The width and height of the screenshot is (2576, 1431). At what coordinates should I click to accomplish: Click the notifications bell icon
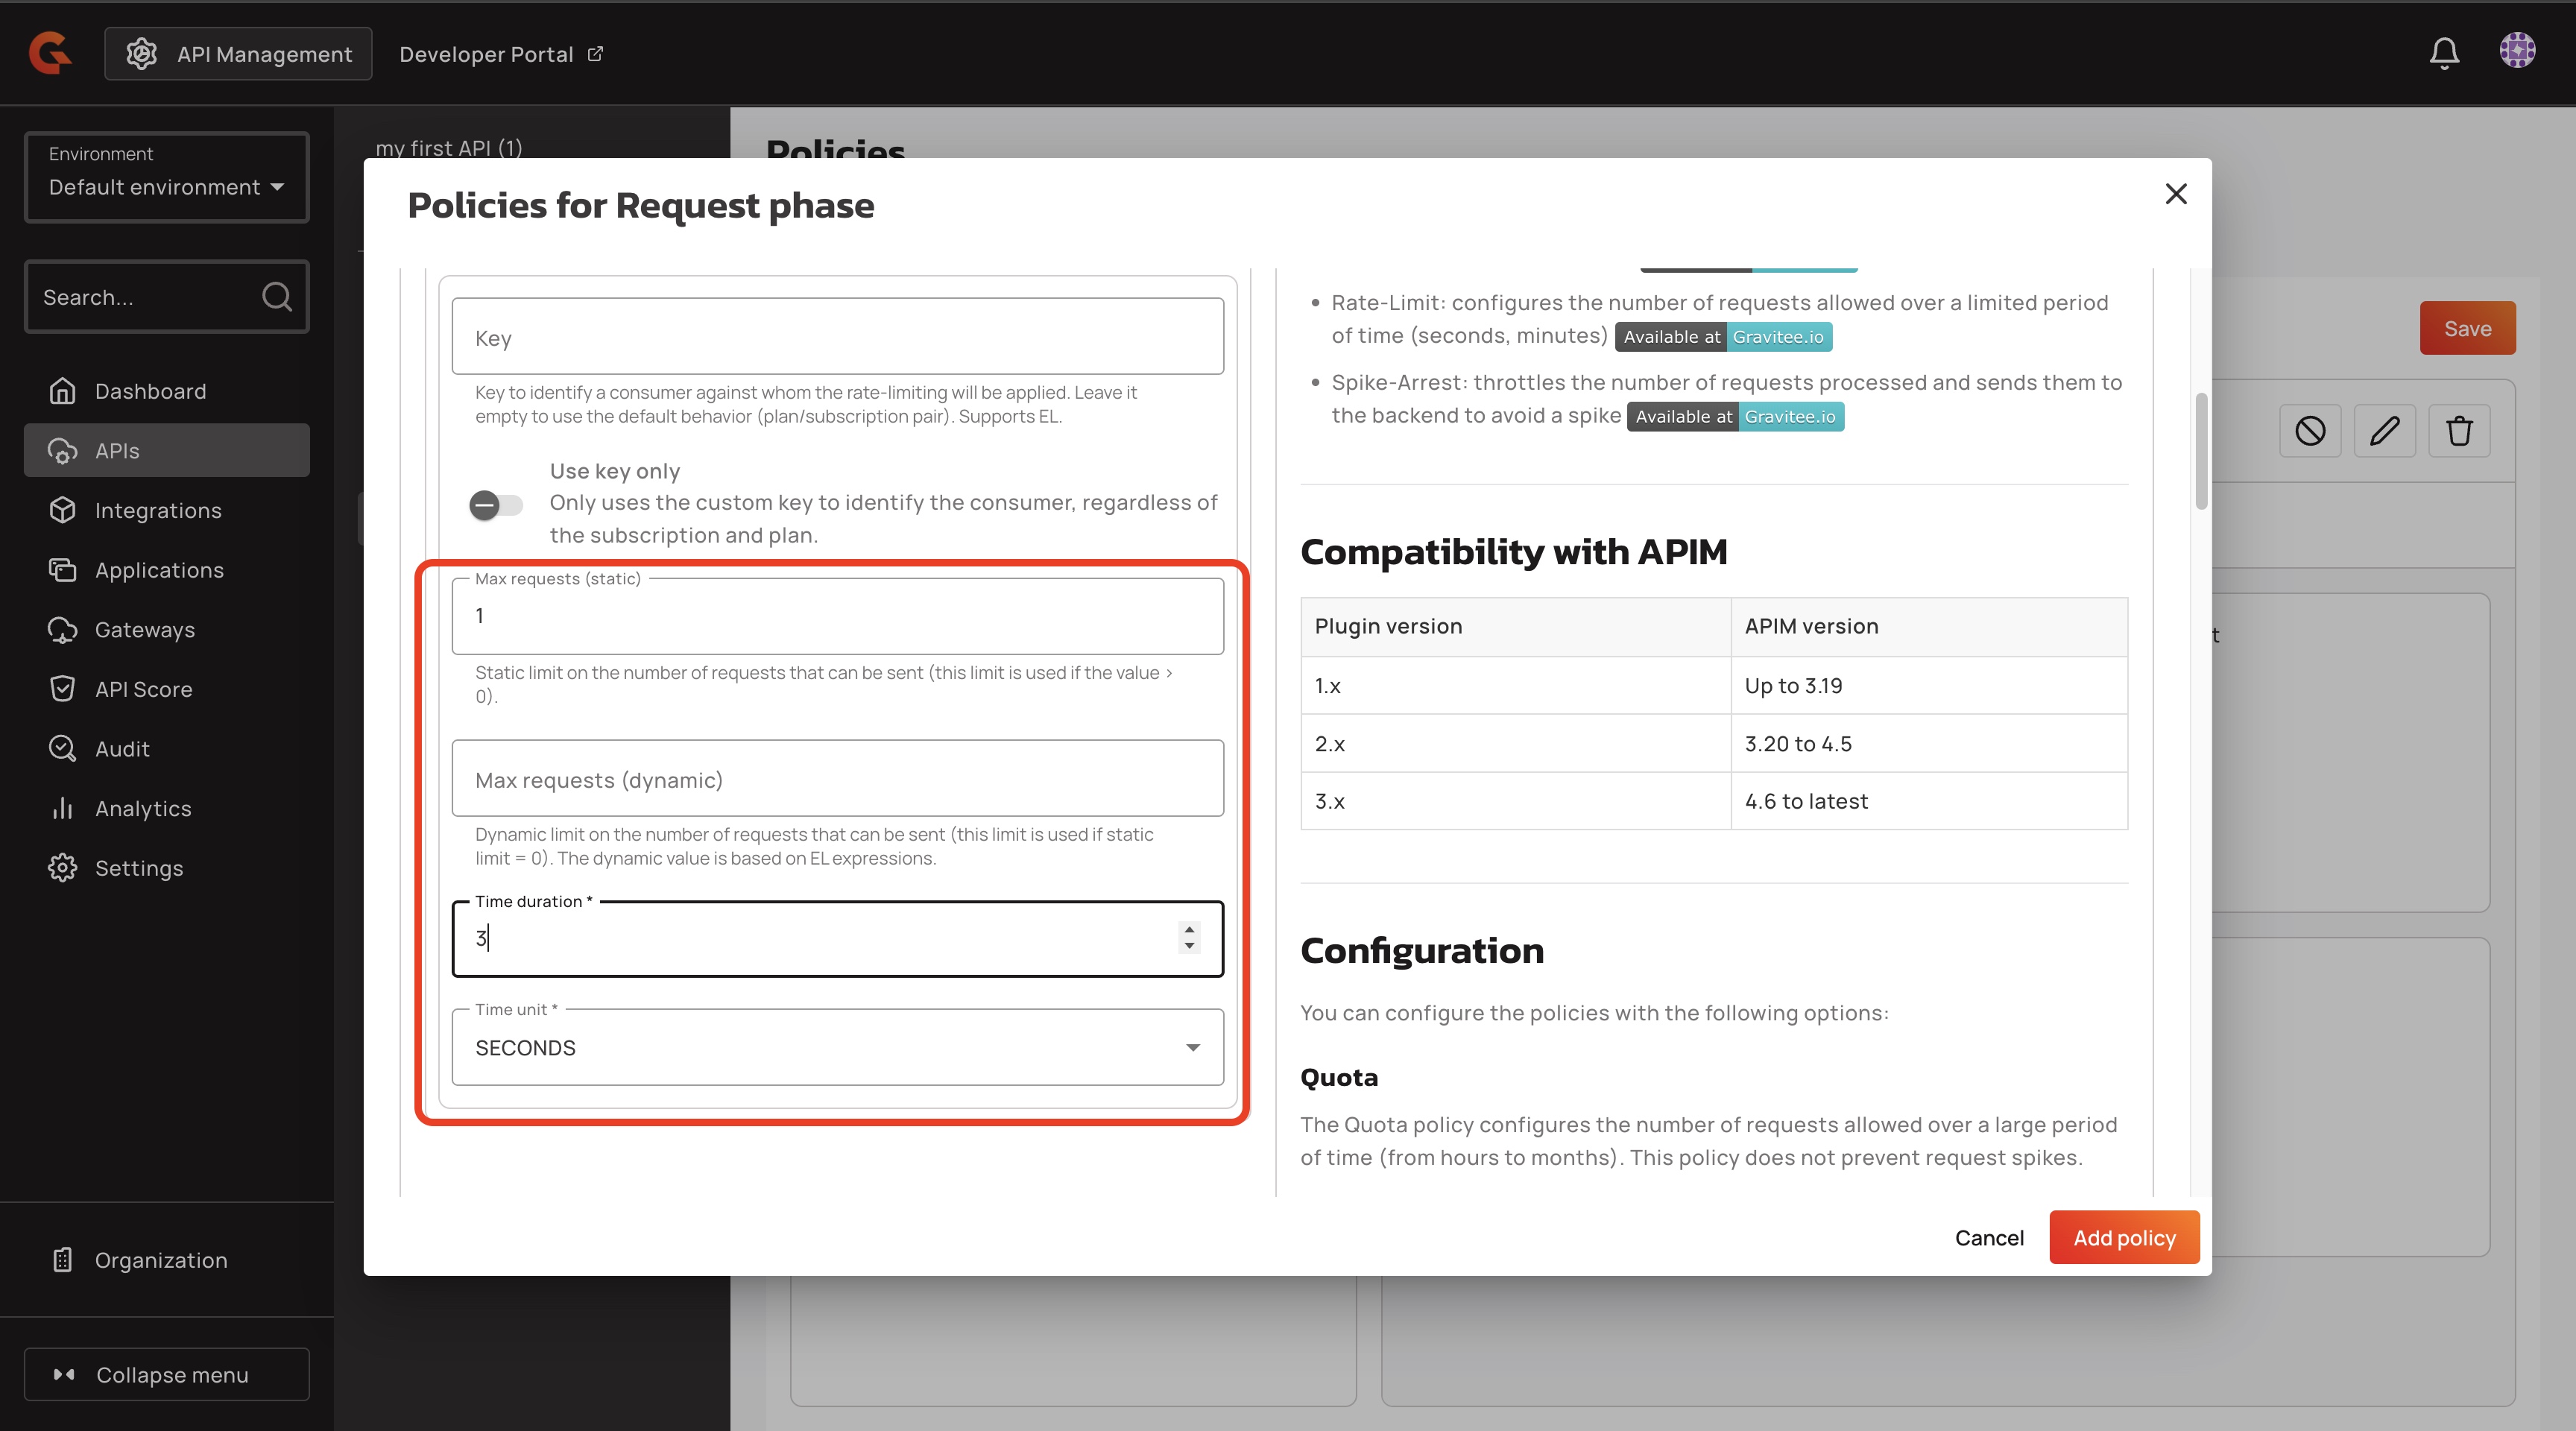[x=2444, y=53]
